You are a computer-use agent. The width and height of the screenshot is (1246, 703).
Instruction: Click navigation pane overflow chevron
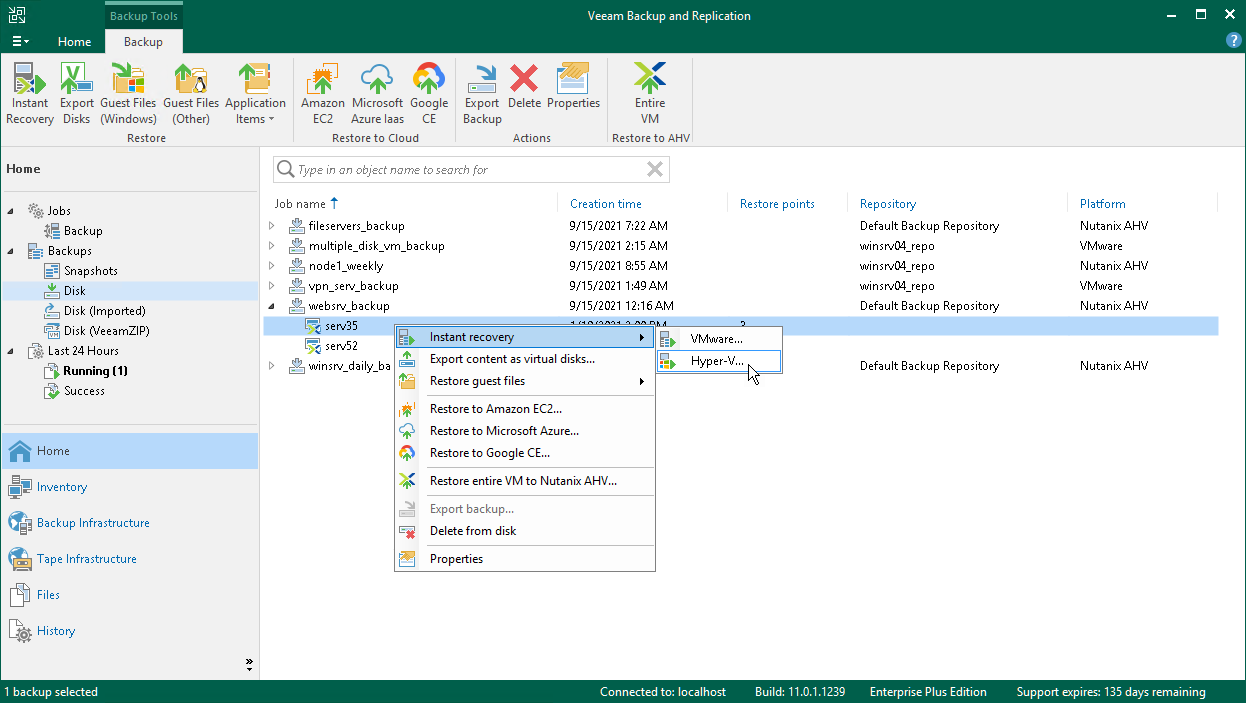[x=249, y=664]
